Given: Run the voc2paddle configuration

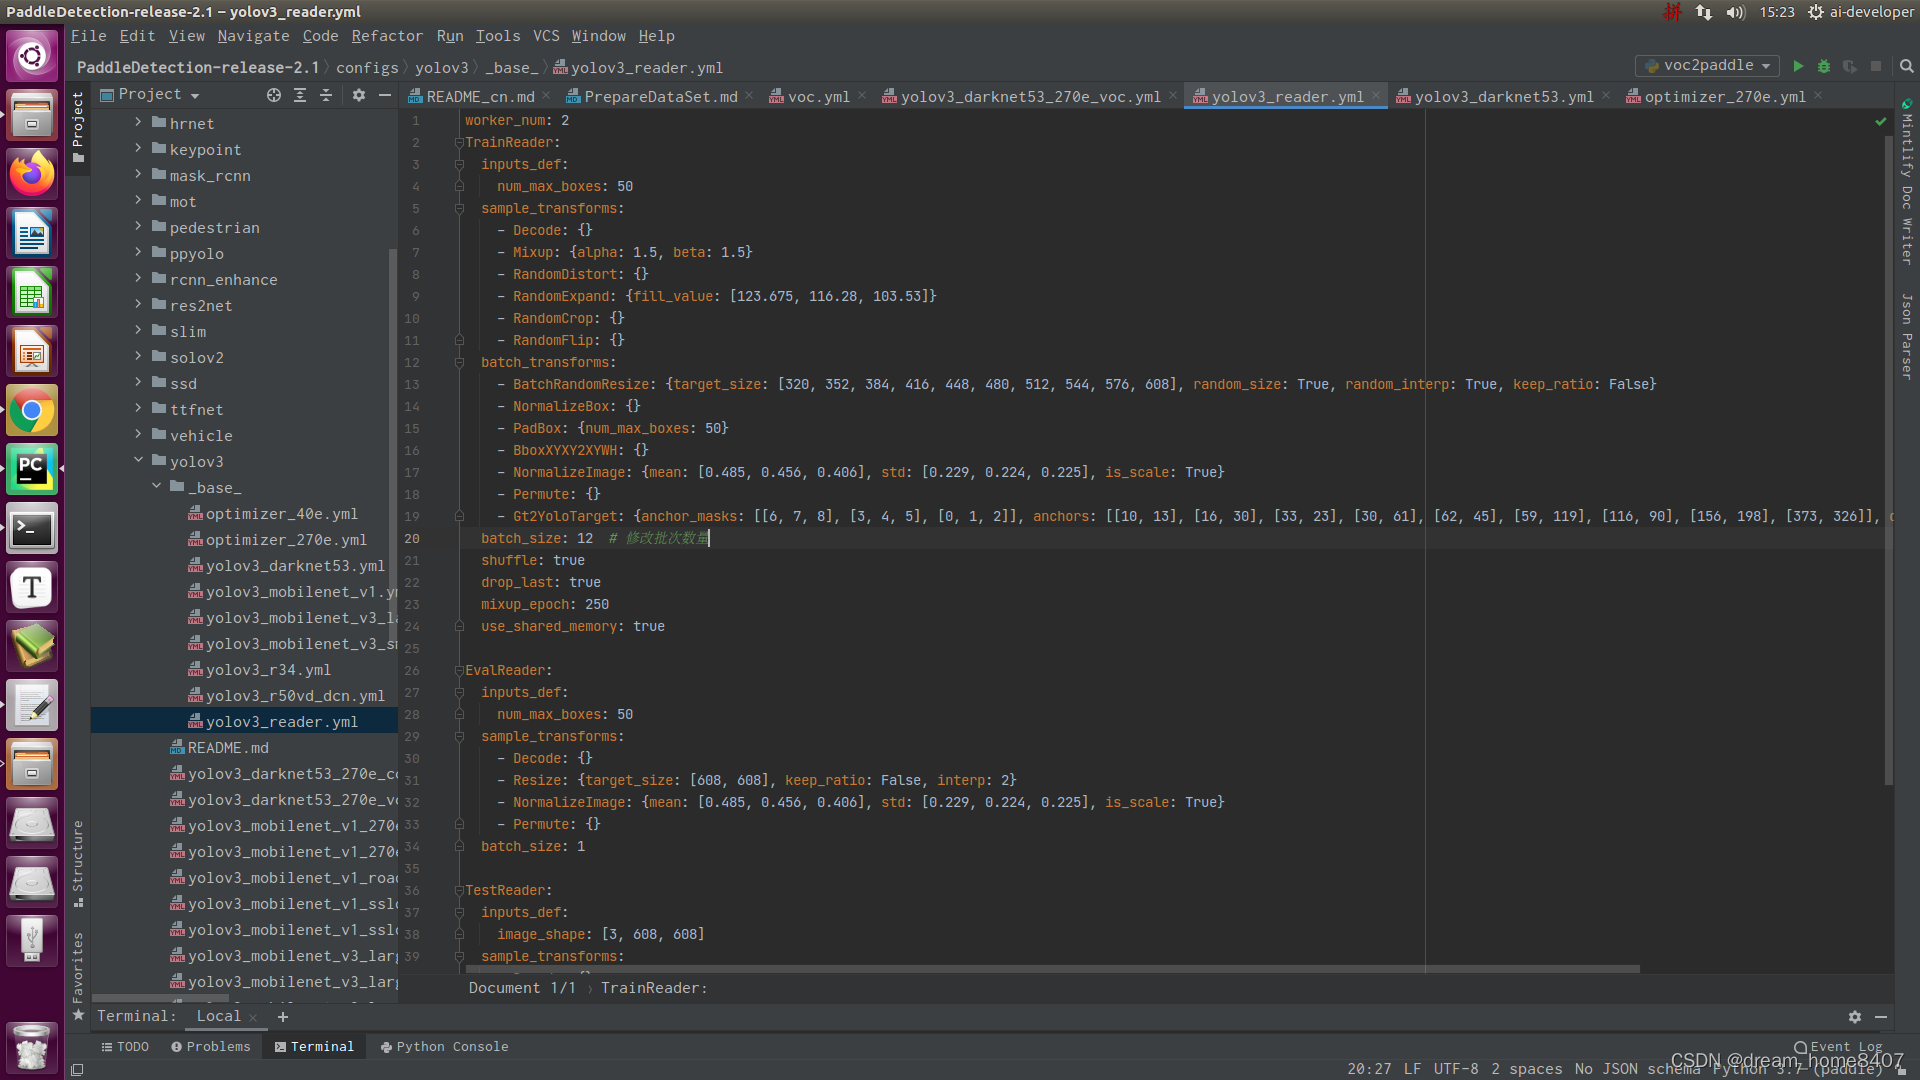Looking at the screenshot, I should coord(1798,66).
